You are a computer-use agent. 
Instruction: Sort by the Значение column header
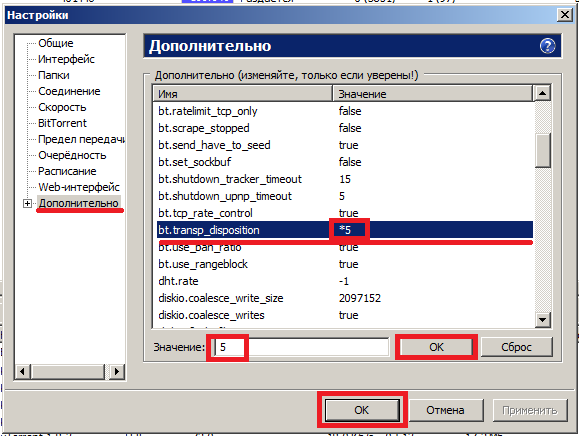pyautogui.click(x=433, y=94)
